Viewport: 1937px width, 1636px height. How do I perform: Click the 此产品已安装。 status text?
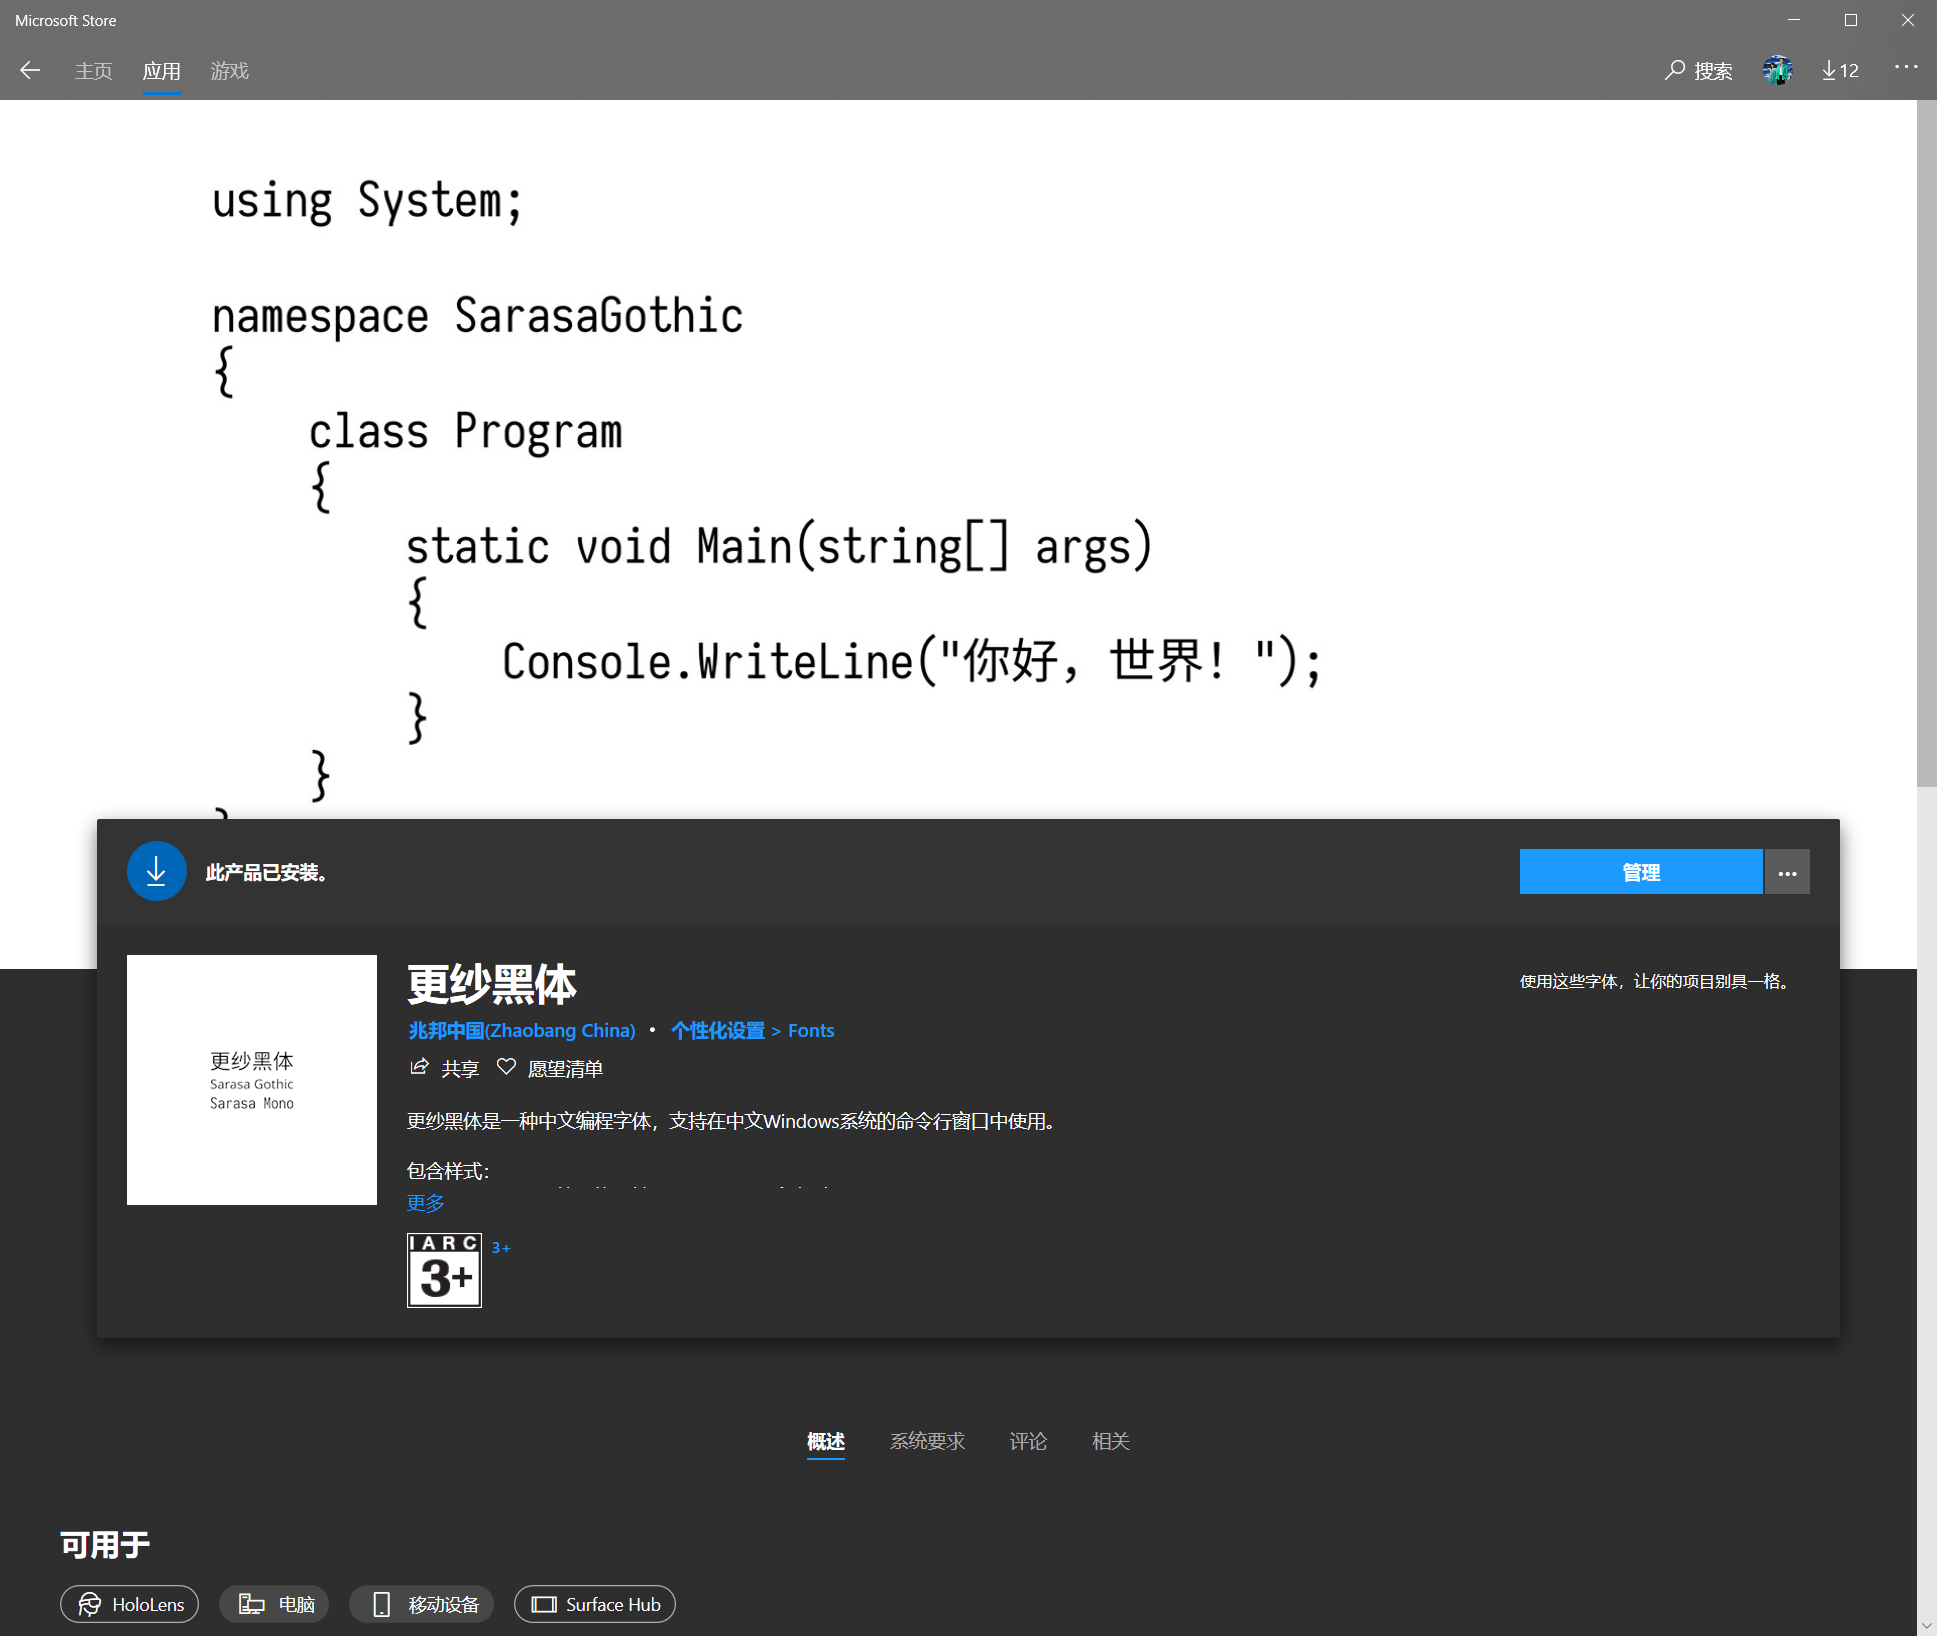tap(267, 873)
